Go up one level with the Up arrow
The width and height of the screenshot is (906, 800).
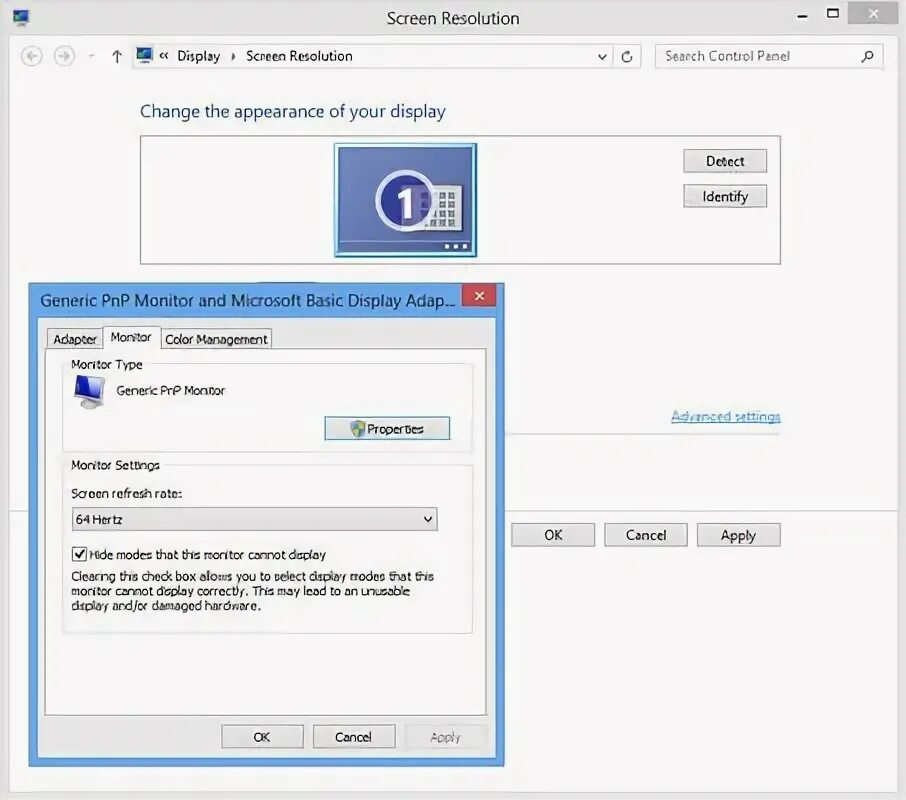coord(117,56)
